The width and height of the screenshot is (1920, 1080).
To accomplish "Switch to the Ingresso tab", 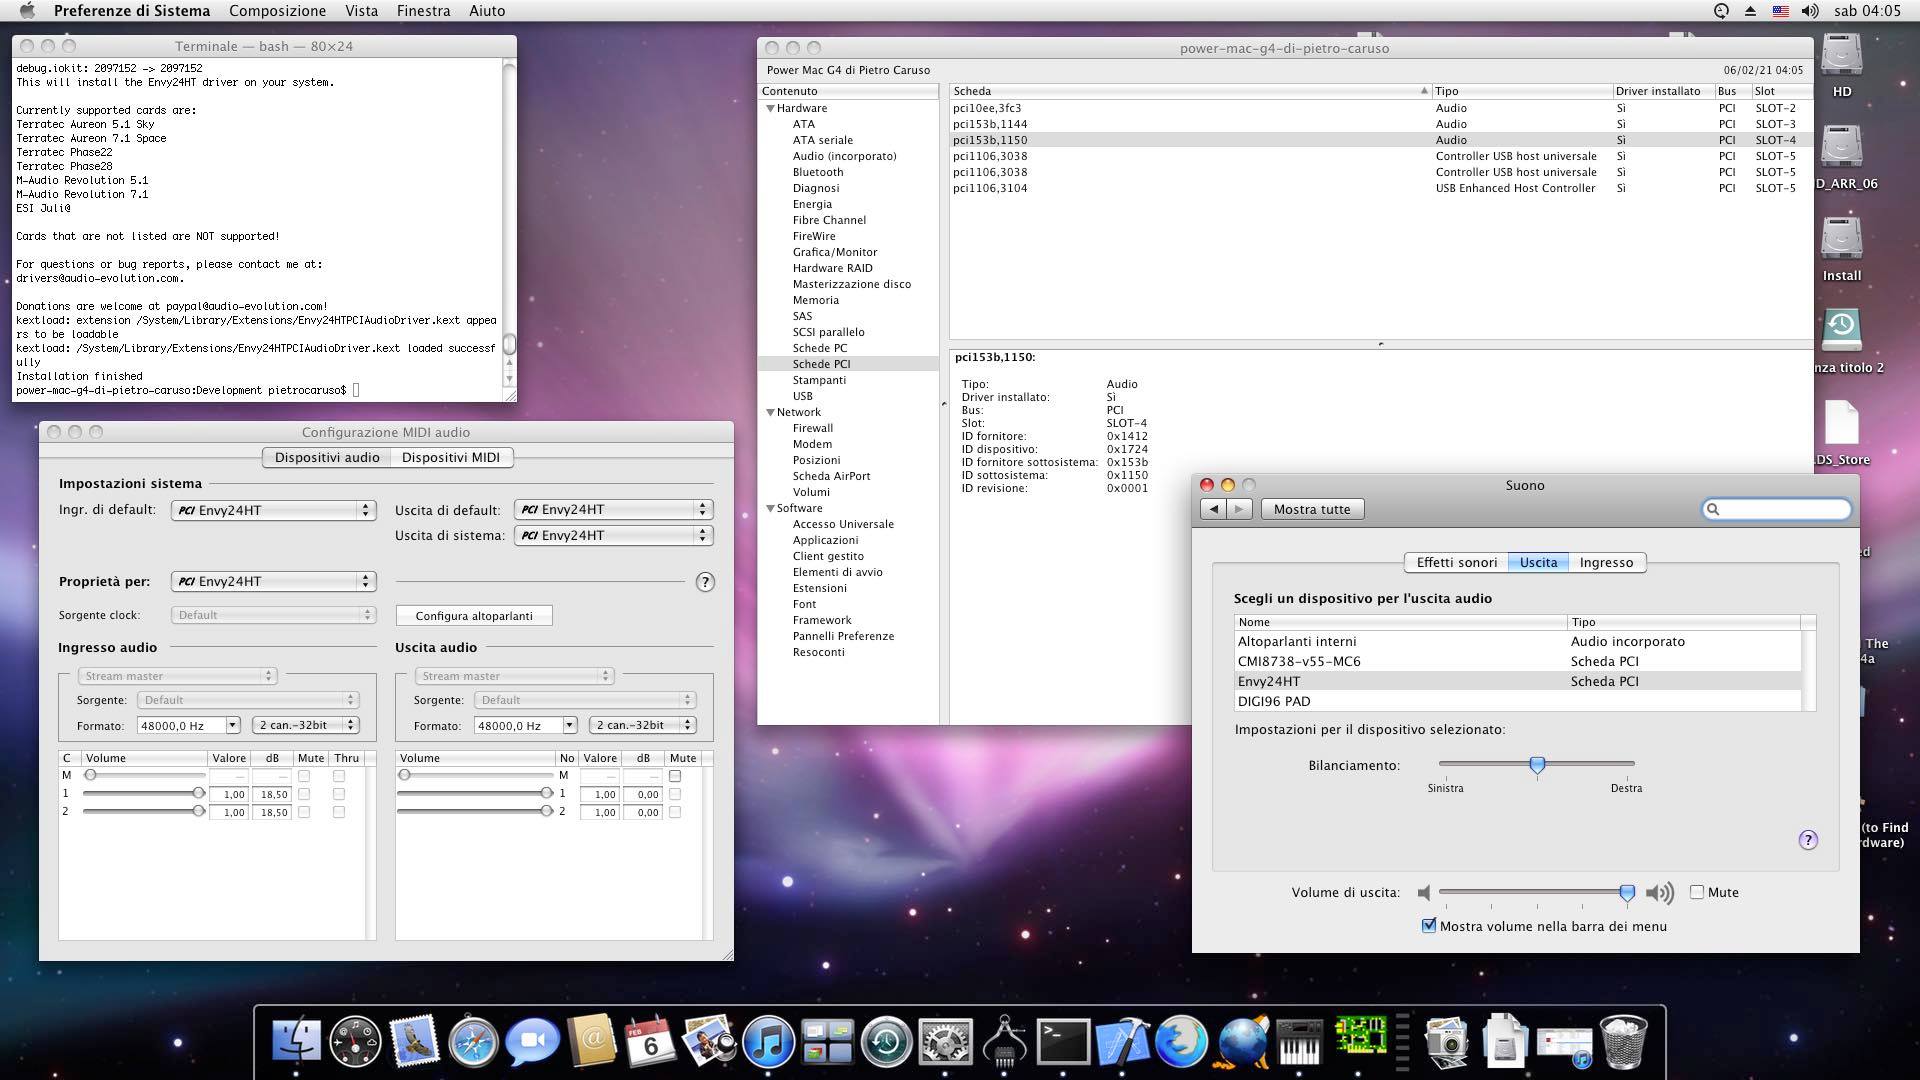I will 1606,562.
